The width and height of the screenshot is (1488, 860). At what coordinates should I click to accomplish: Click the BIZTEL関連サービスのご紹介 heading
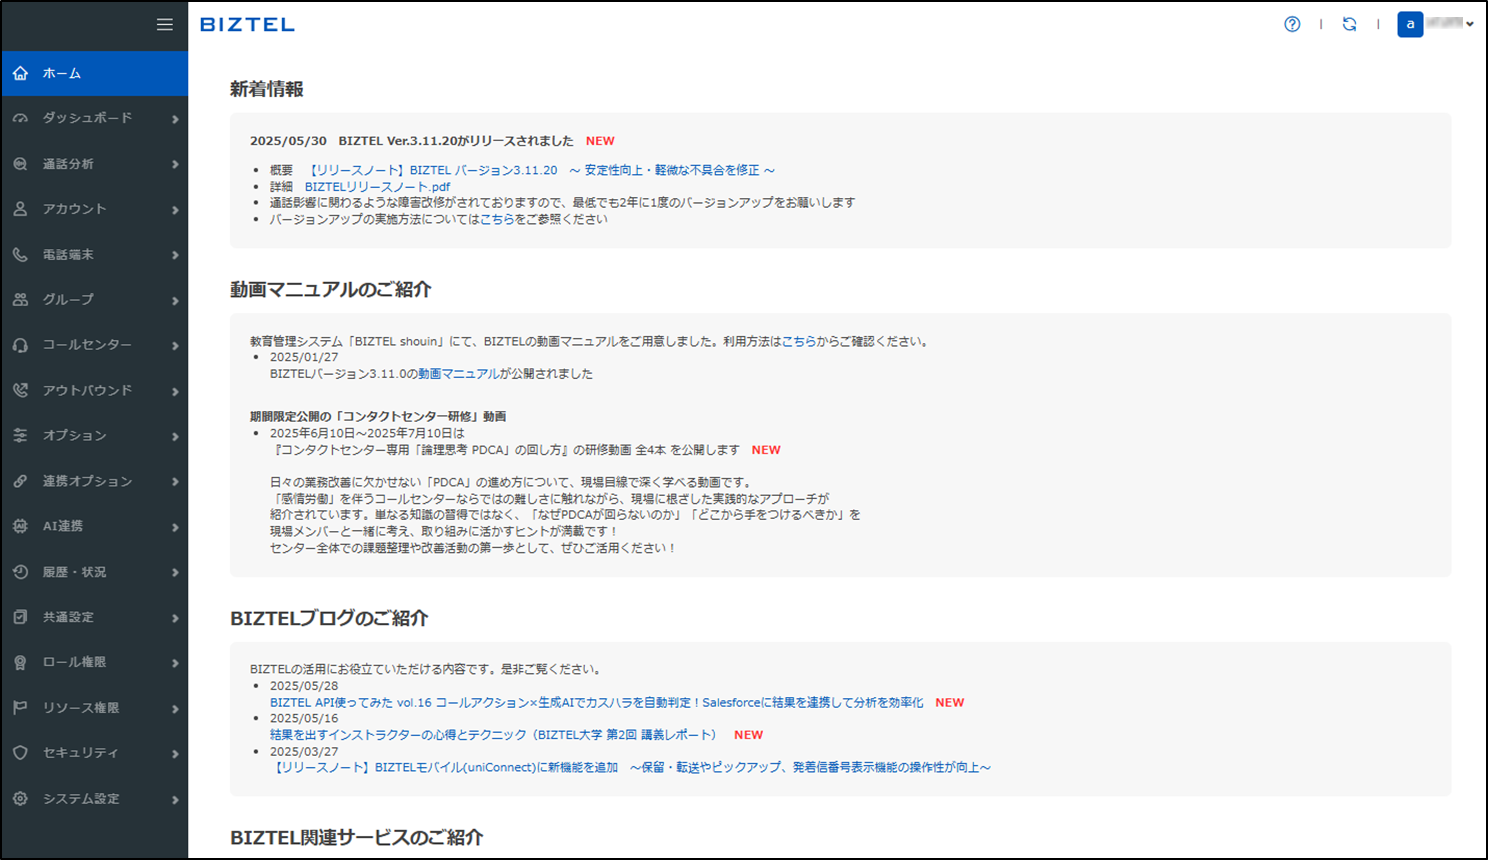[357, 838]
